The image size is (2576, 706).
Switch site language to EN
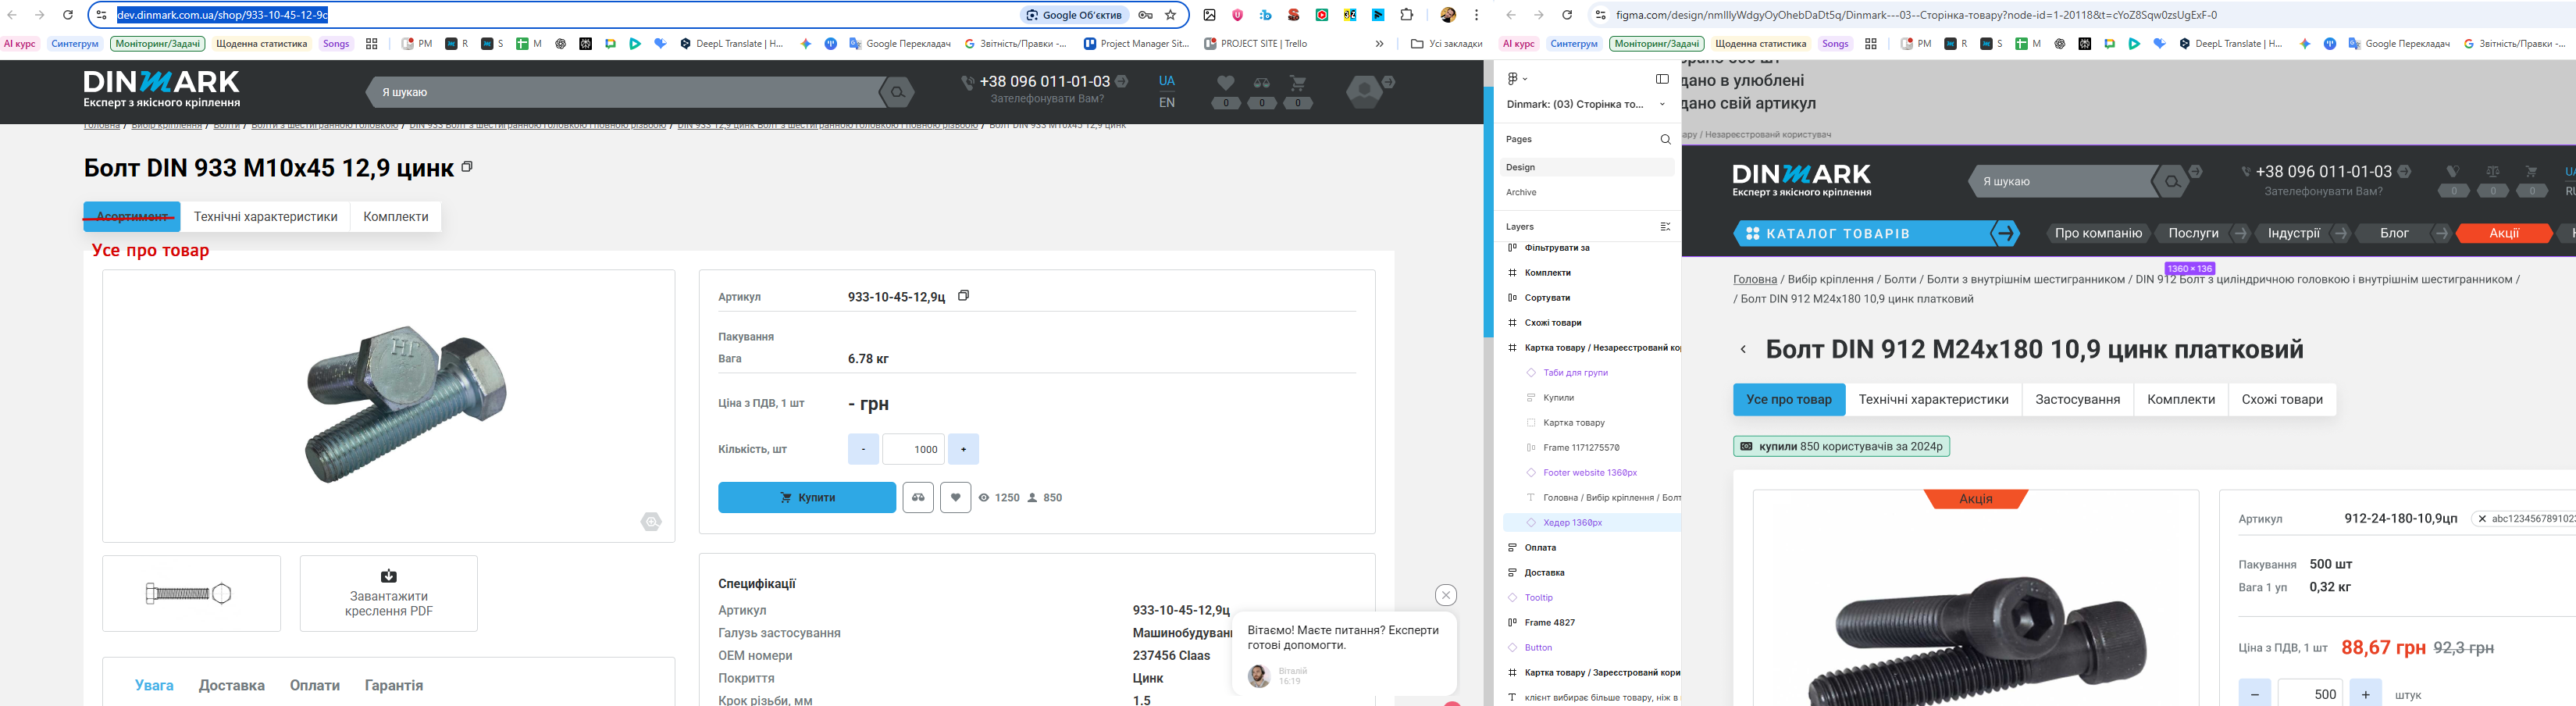(x=1167, y=102)
